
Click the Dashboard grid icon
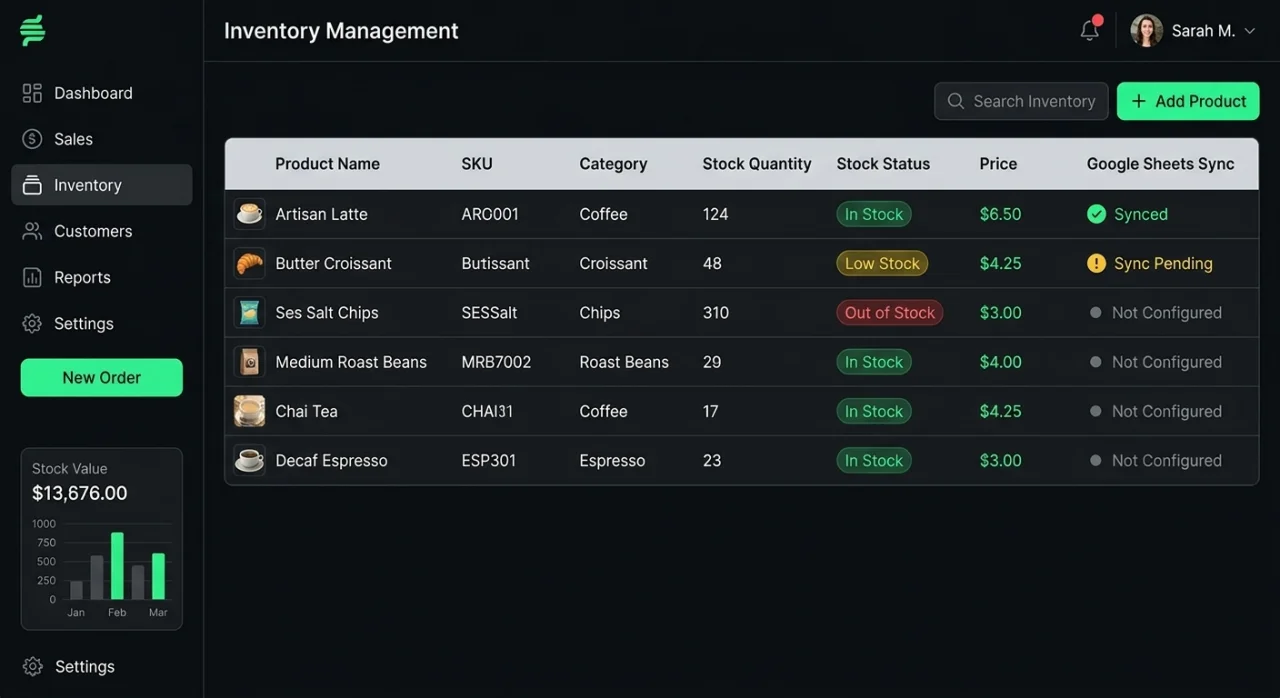click(x=32, y=93)
